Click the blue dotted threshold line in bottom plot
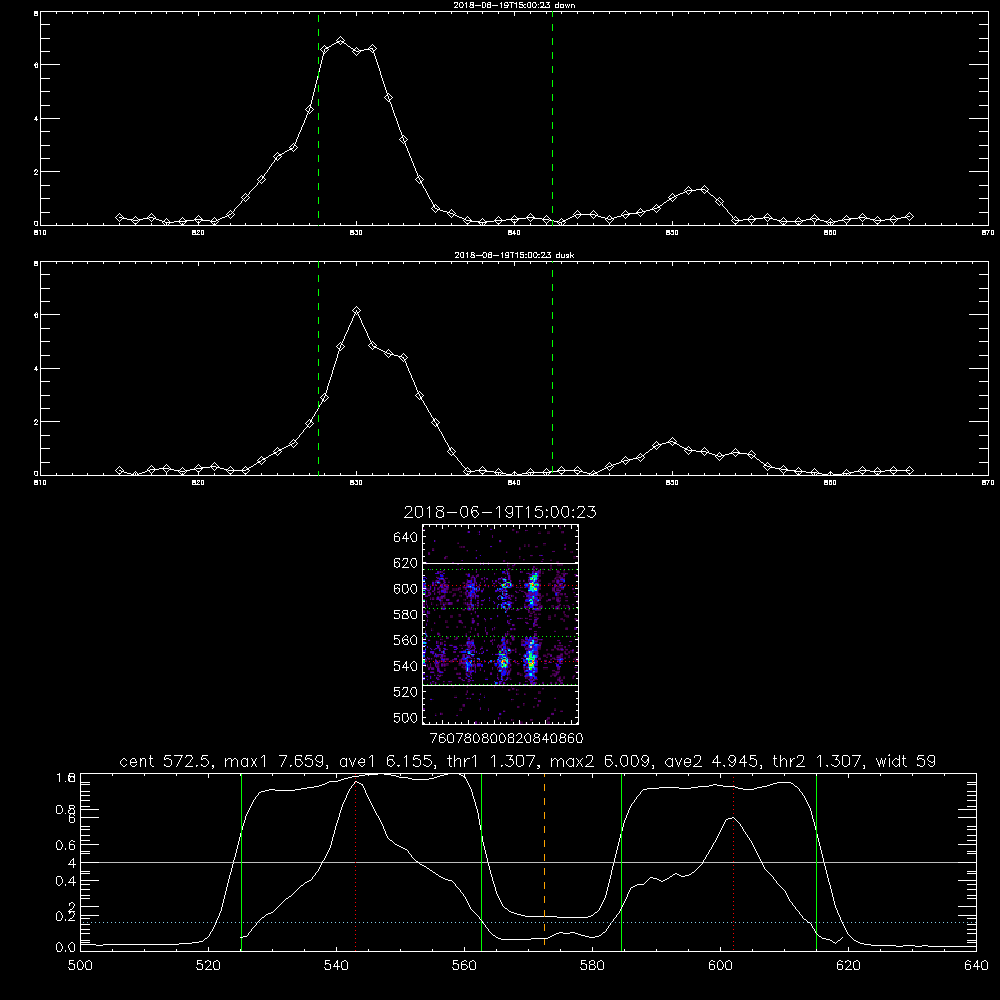 (528, 922)
